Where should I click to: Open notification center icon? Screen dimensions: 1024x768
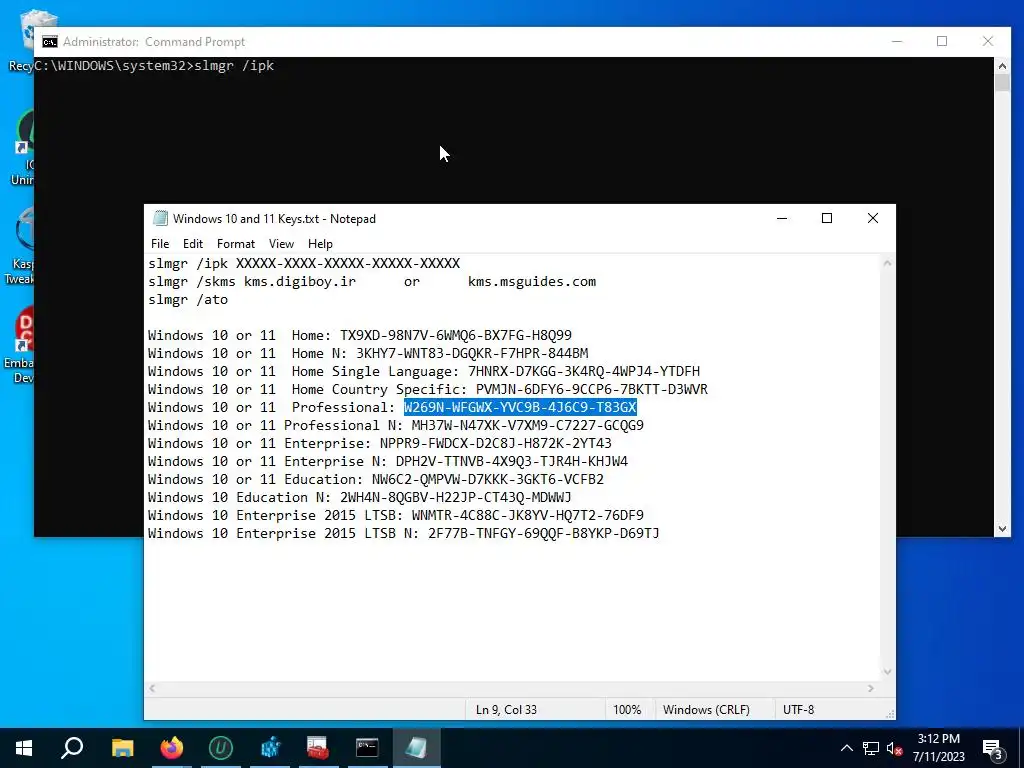(992, 748)
